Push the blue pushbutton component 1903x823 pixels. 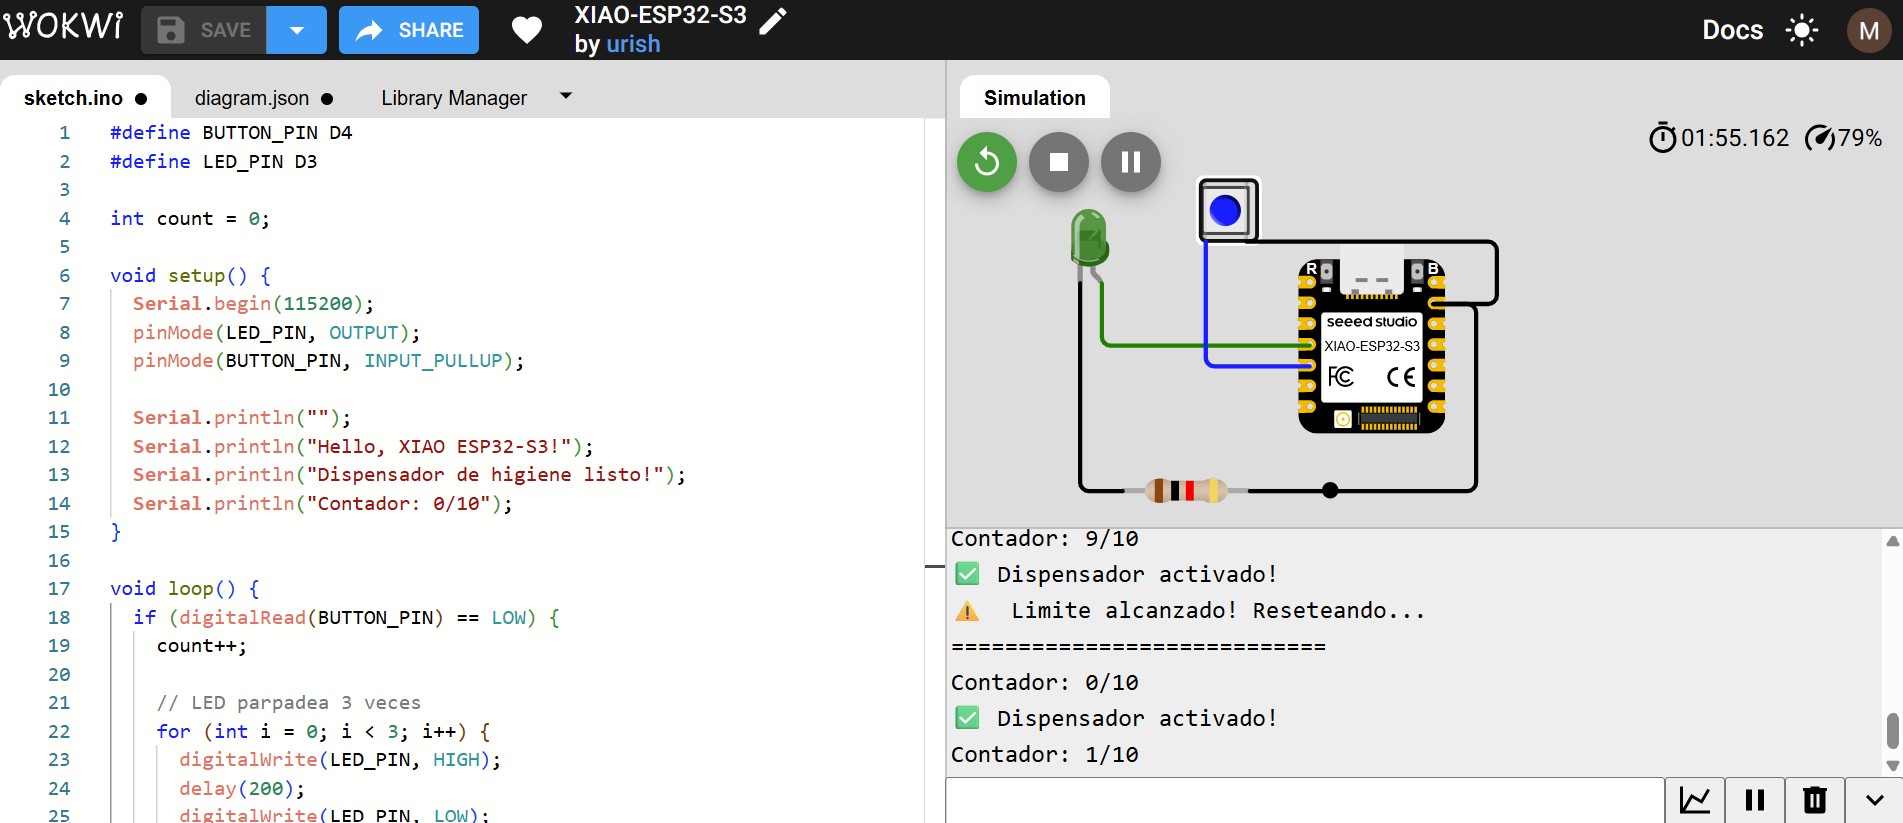tap(1226, 210)
